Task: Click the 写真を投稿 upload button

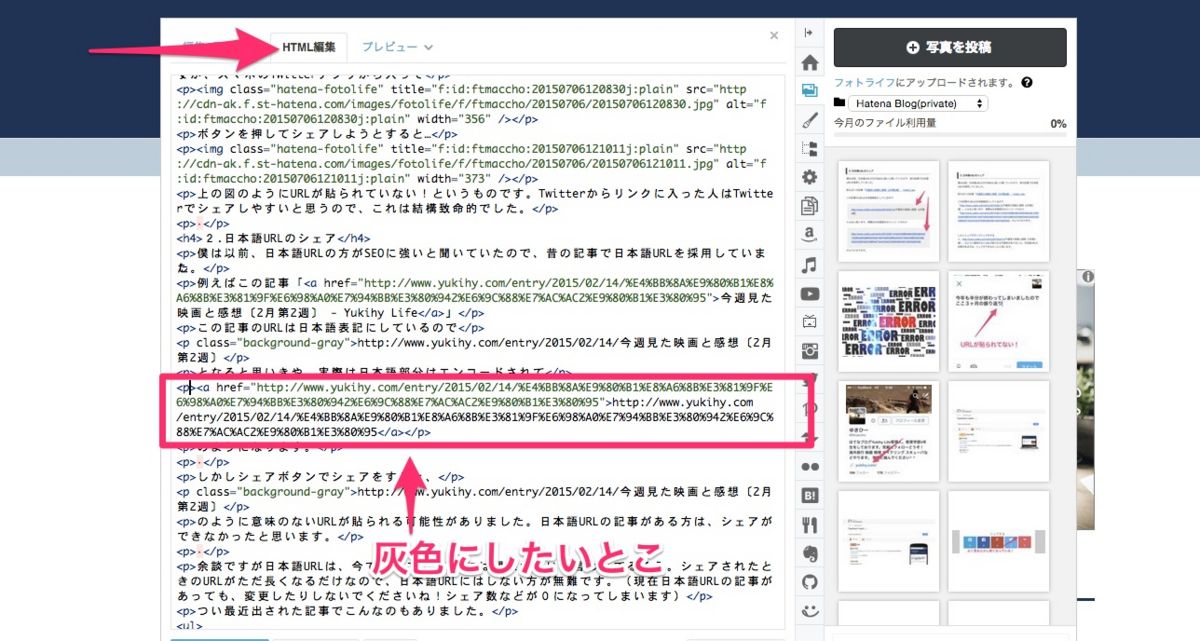Action: (x=950, y=47)
